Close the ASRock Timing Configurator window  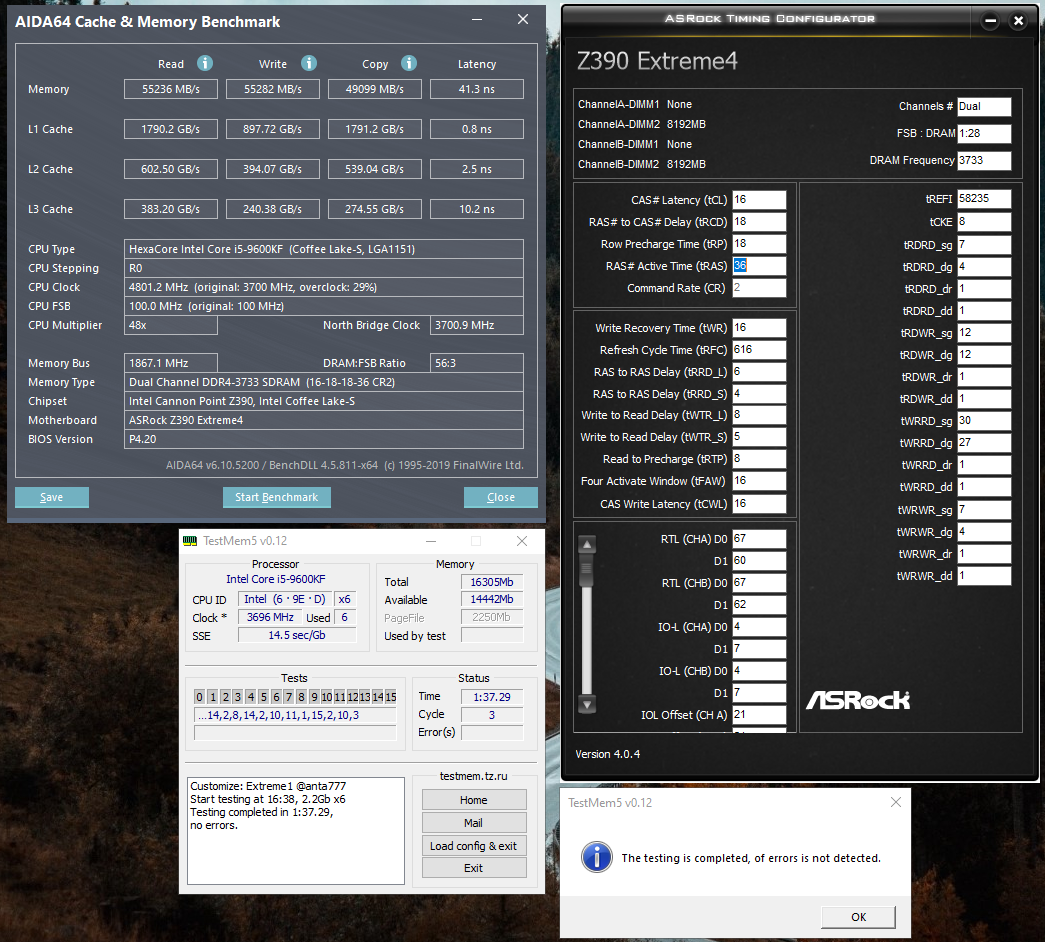coord(1018,21)
